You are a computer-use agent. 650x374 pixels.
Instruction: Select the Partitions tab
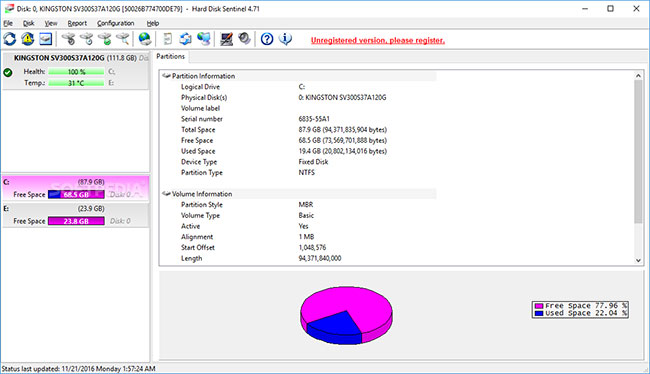pos(170,56)
